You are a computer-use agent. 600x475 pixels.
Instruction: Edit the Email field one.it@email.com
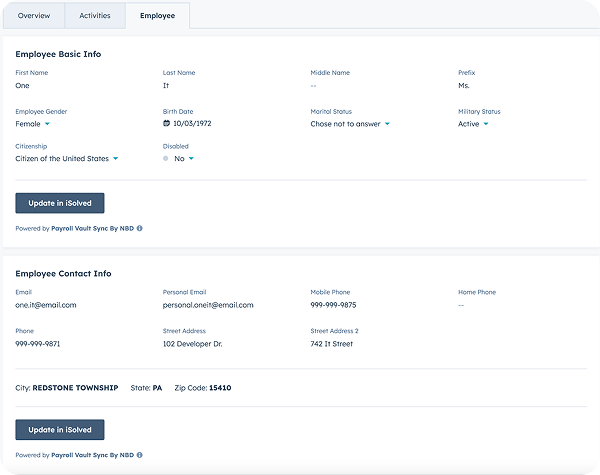[x=46, y=305]
